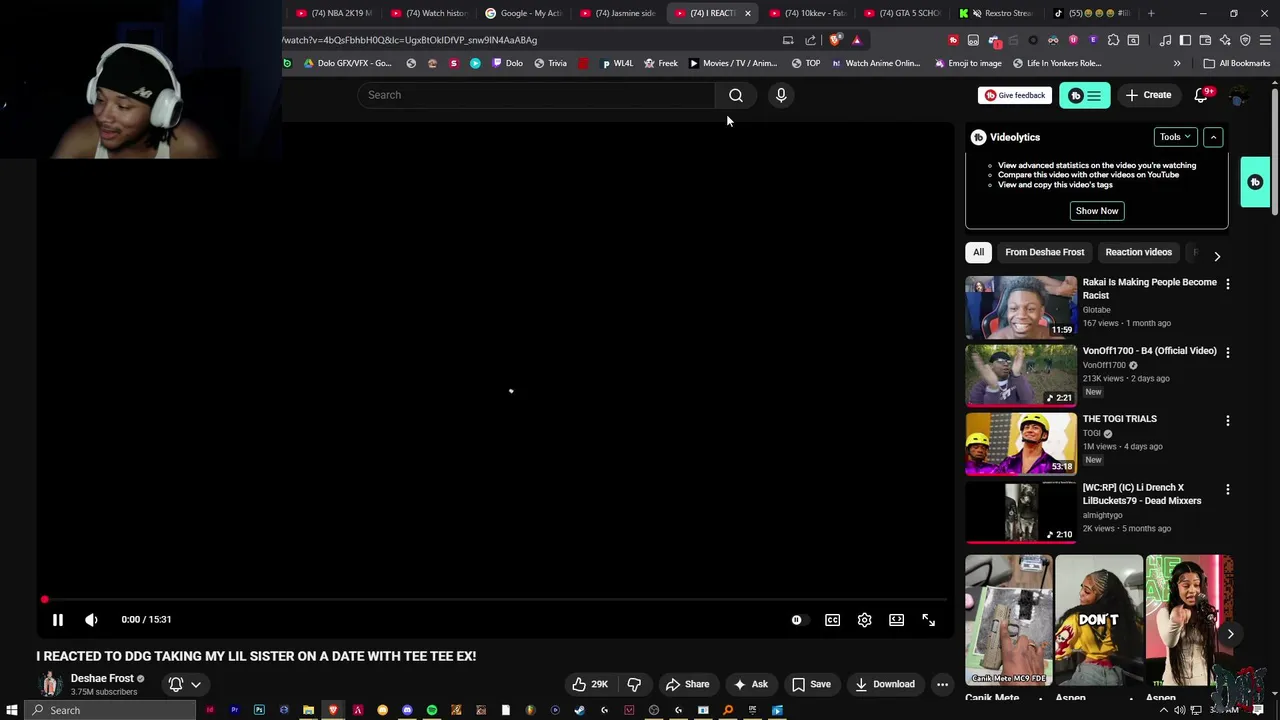Open Windows Start menu
This screenshot has width=1280, height=720.
click(x=11, y=710)
